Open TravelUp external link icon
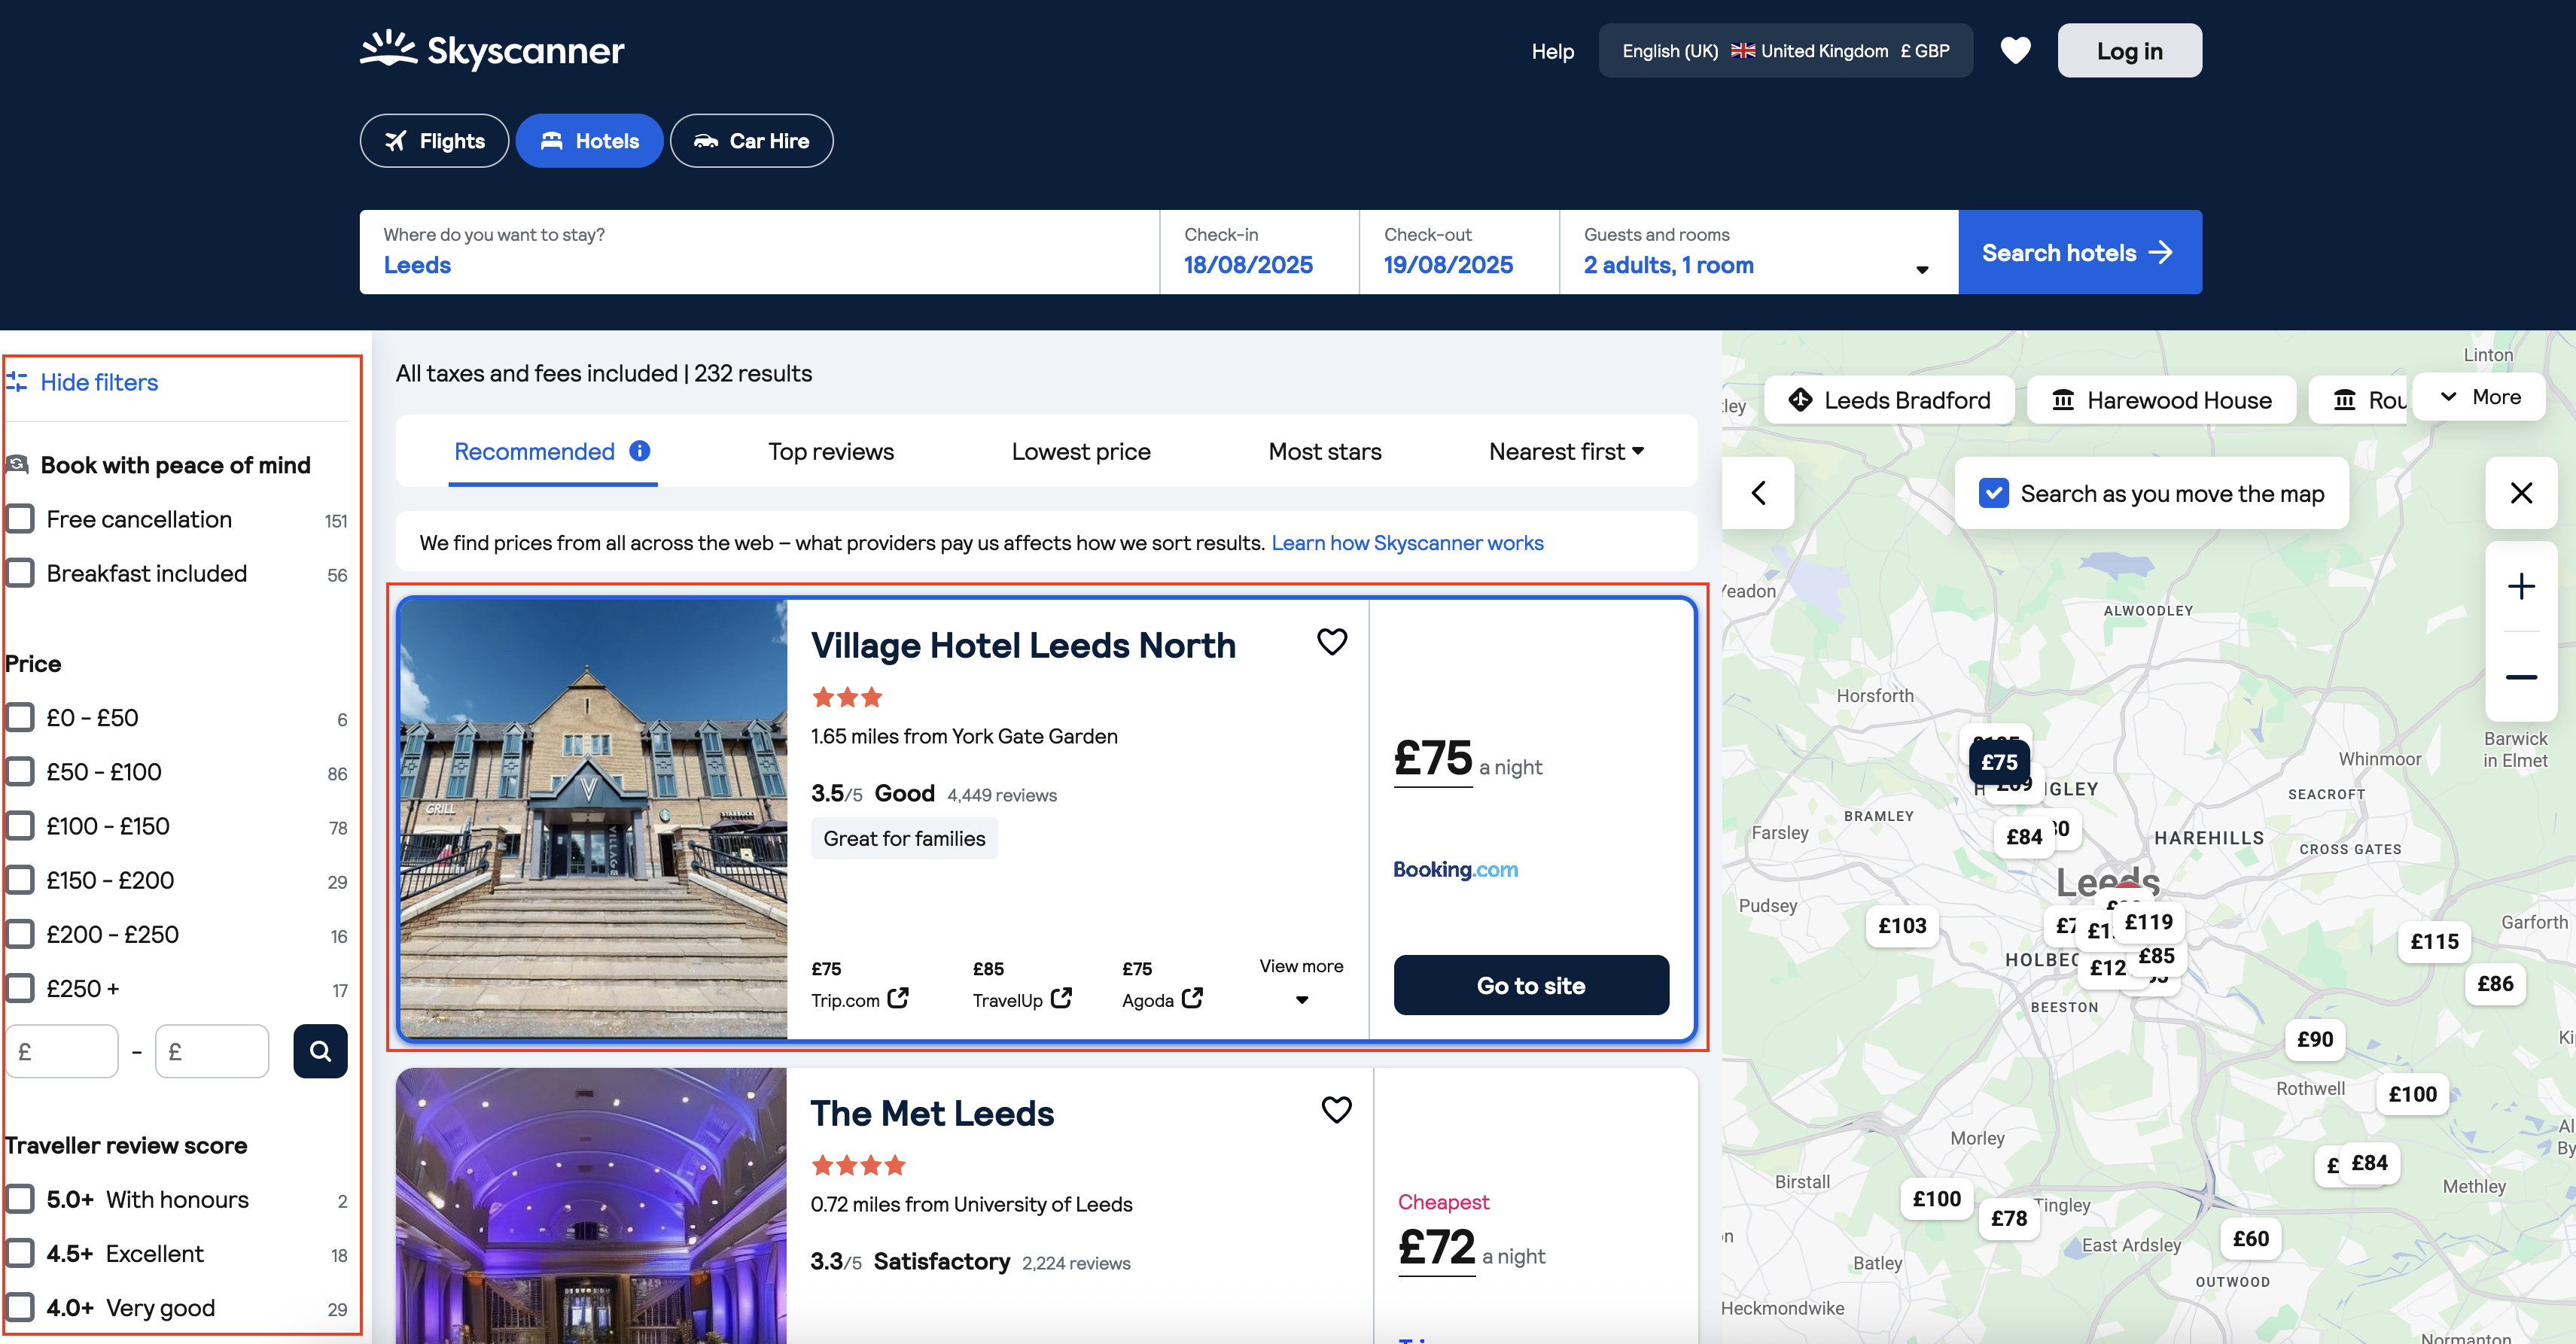The height and width of the screenshot is (1344, 2576). pyautogui.click(x=1061, y=998)
